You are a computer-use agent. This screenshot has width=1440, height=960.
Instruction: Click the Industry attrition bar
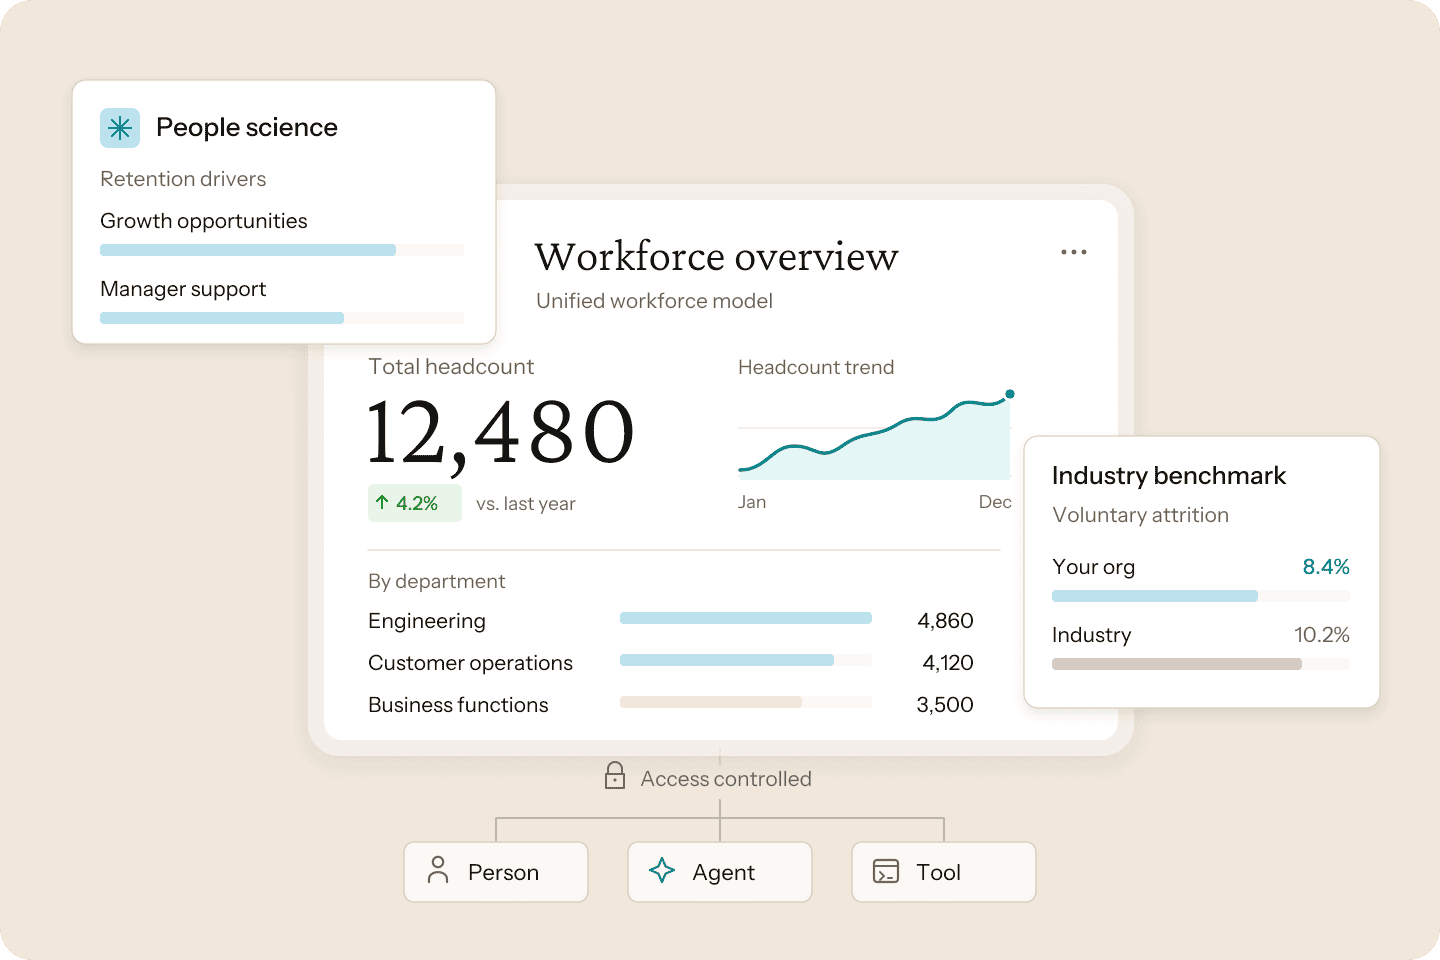tap(1201, 664)
